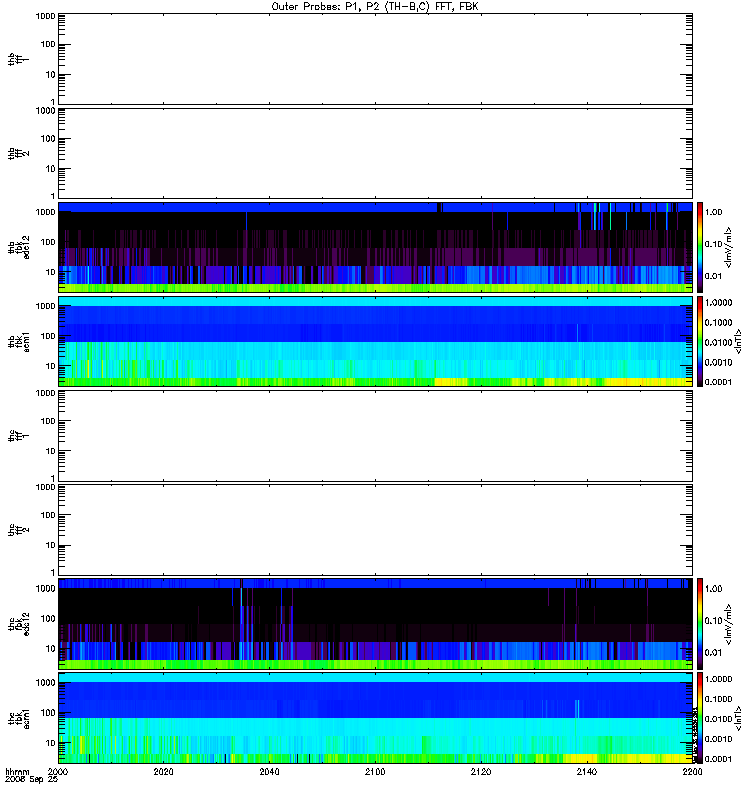
Task: Click the '2000' time axis label
Action: coord(58,772)
